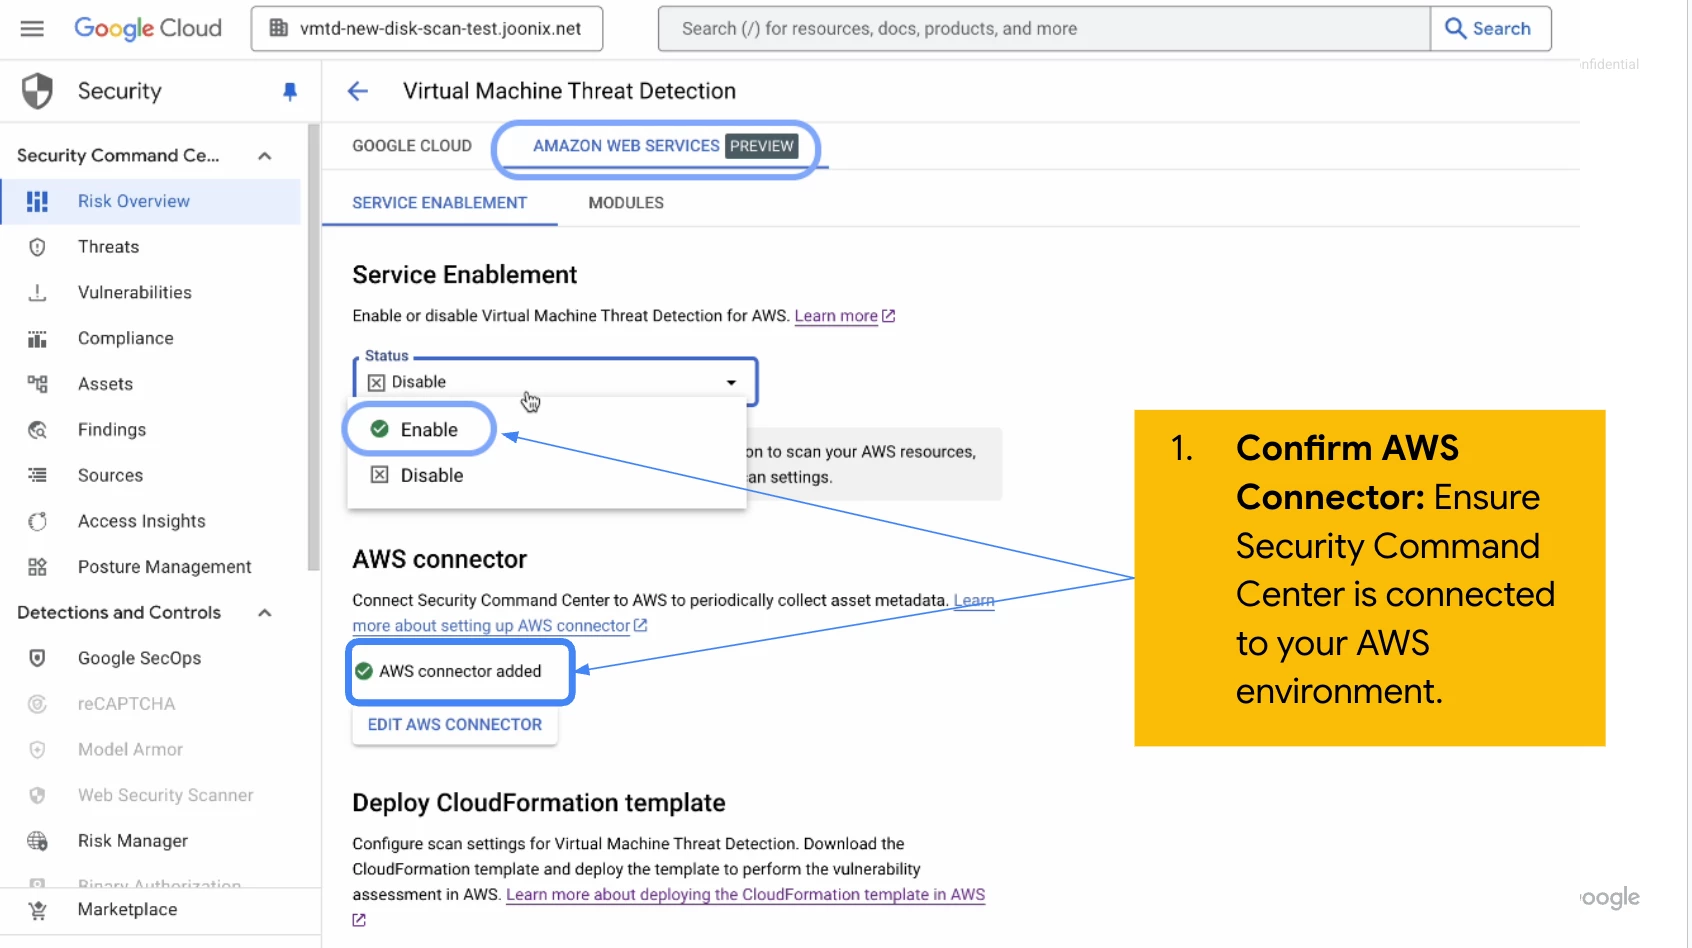Image resolution: width=1692 pixels, height=948 pixels.
Task: Click the Marketplace cart icon
Action: pos(37,910)
